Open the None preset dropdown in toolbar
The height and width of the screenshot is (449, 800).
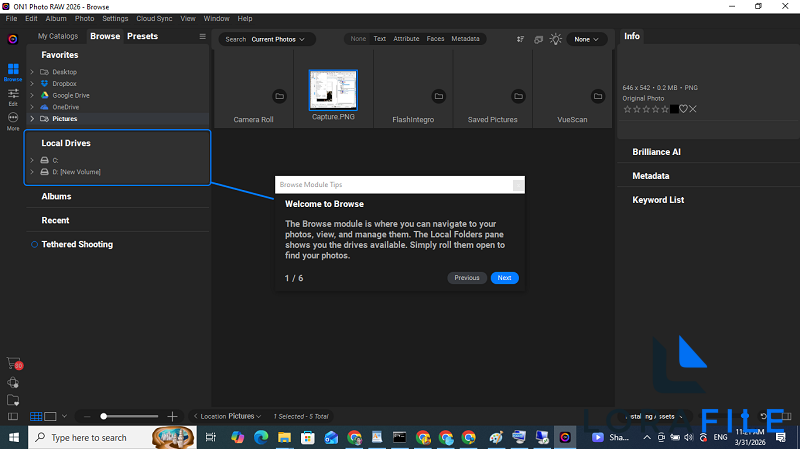click(586, 39)
